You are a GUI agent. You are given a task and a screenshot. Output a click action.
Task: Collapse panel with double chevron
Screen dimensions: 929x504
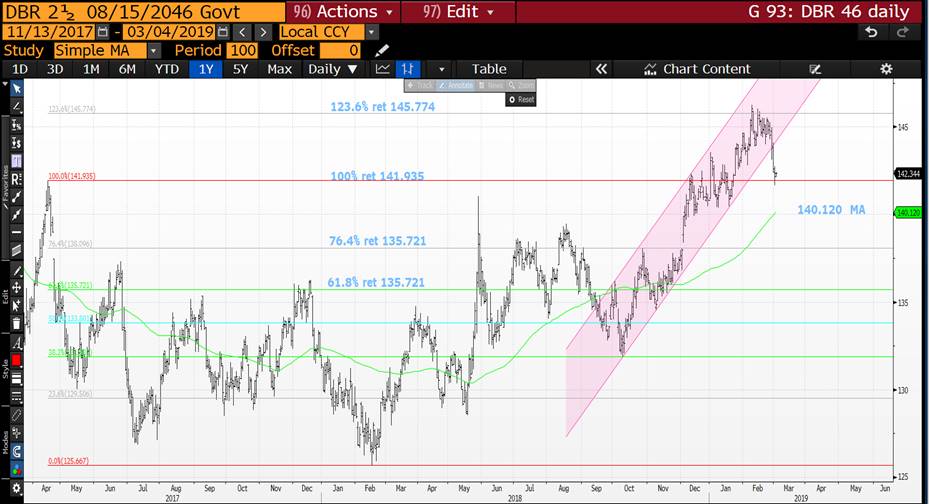tap(601, 69)
